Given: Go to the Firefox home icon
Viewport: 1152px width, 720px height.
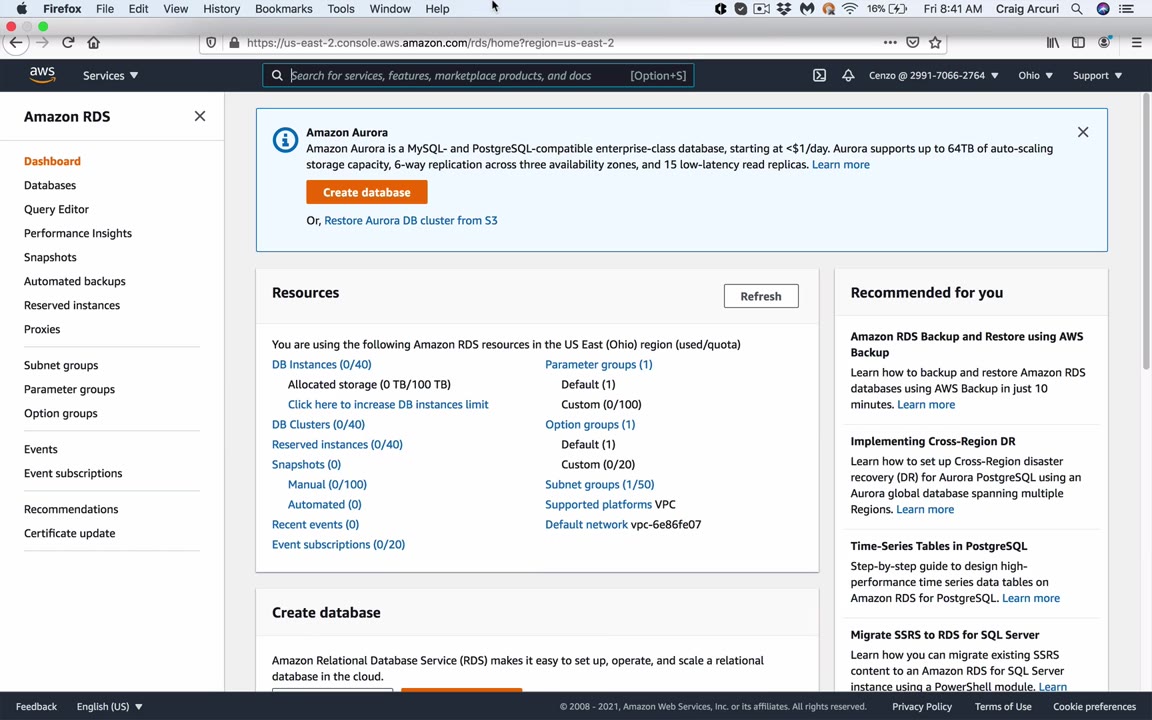Looking at the screenshot, I should [x=93, y=43].
